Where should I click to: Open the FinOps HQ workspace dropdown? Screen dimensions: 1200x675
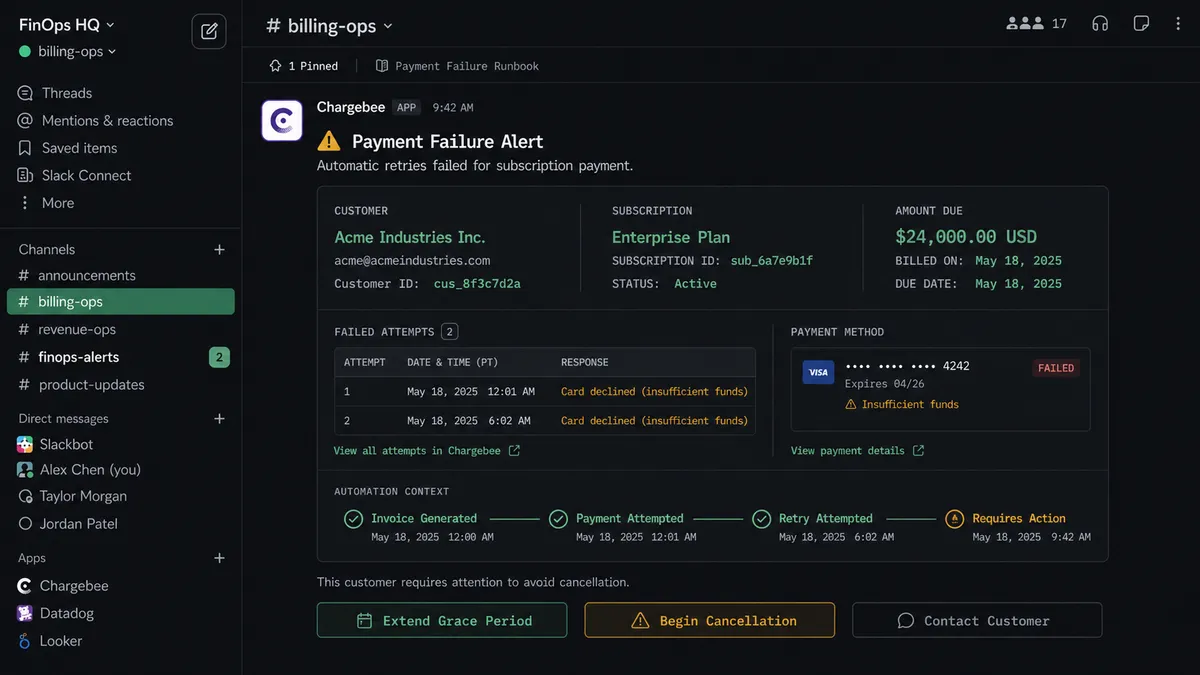[67, 24]
